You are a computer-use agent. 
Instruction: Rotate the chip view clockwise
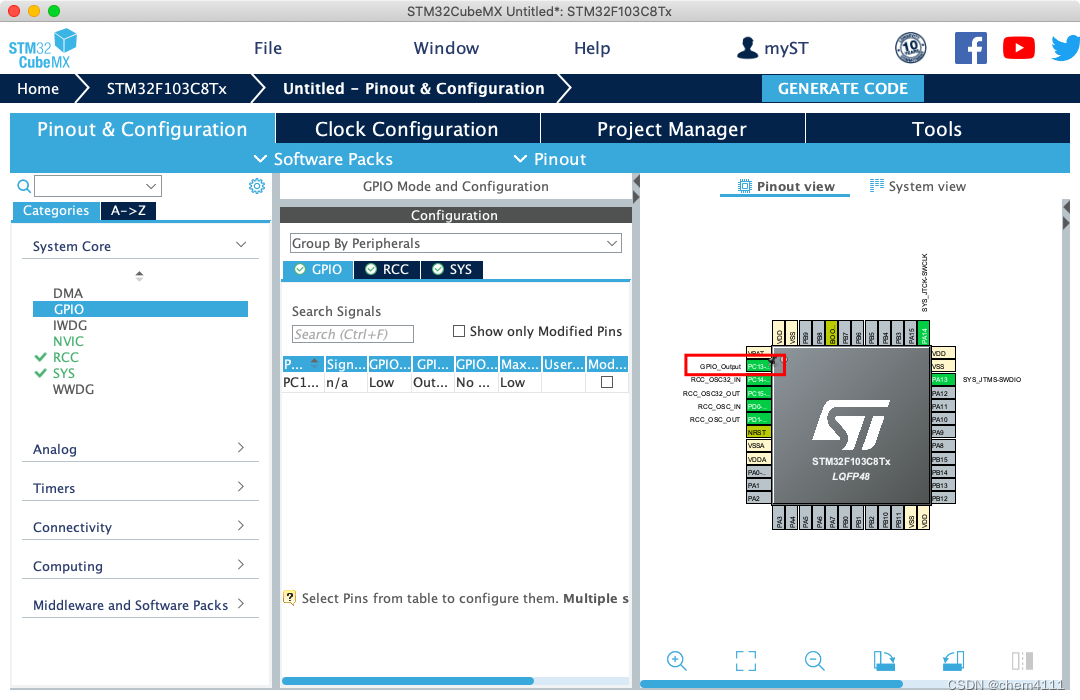pyautogui.click(x=884, y=660)
